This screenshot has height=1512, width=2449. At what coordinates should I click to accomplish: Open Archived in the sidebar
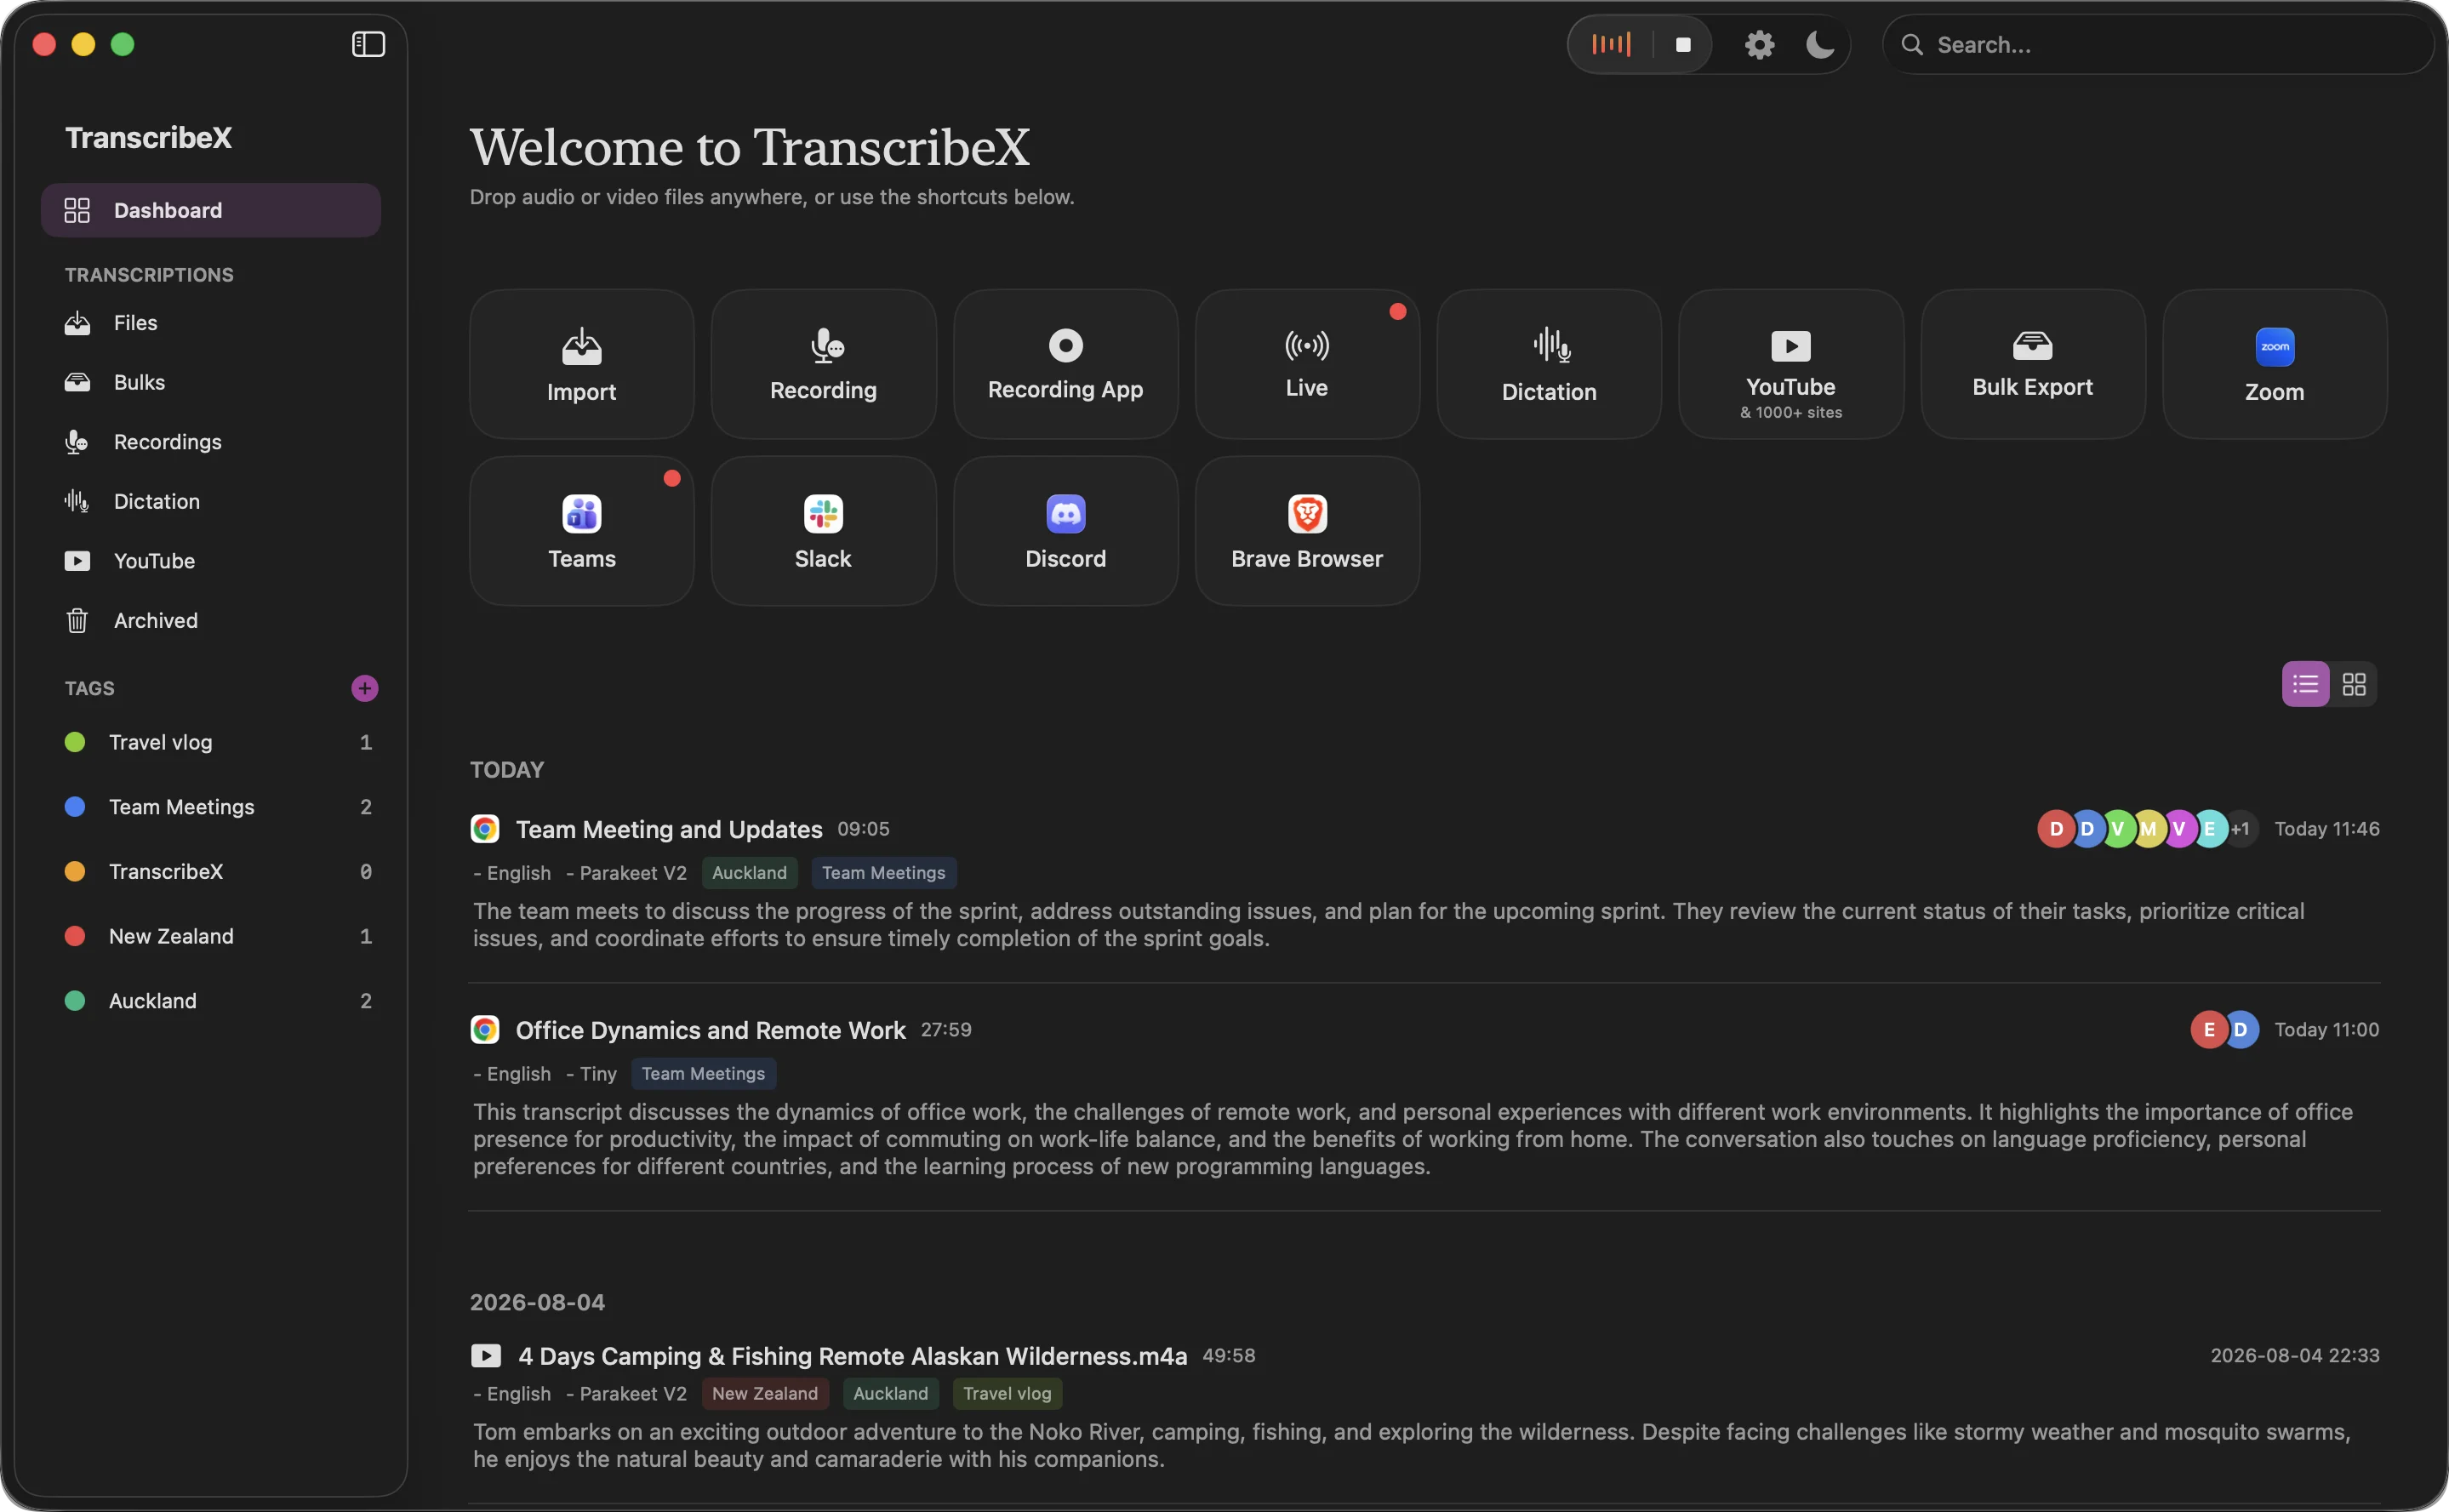(210, 620)
